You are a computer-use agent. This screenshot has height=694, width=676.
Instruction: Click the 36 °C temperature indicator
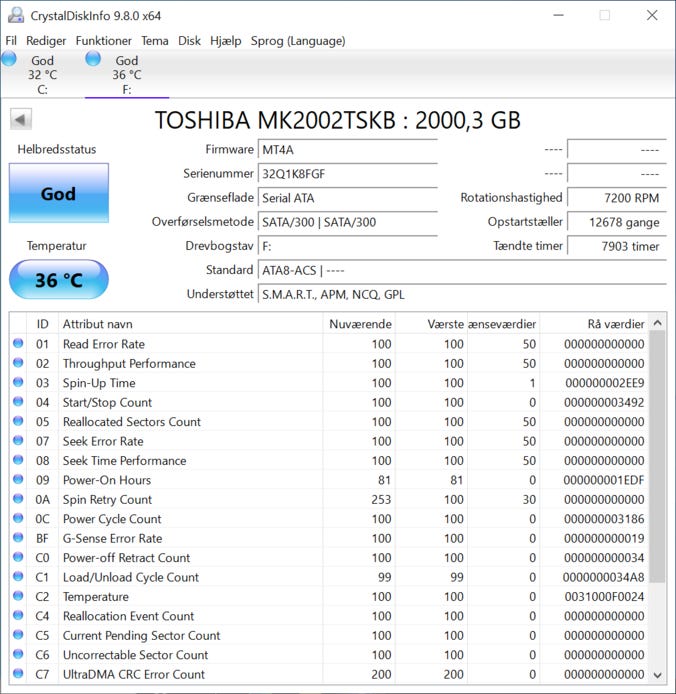(58, 280)
